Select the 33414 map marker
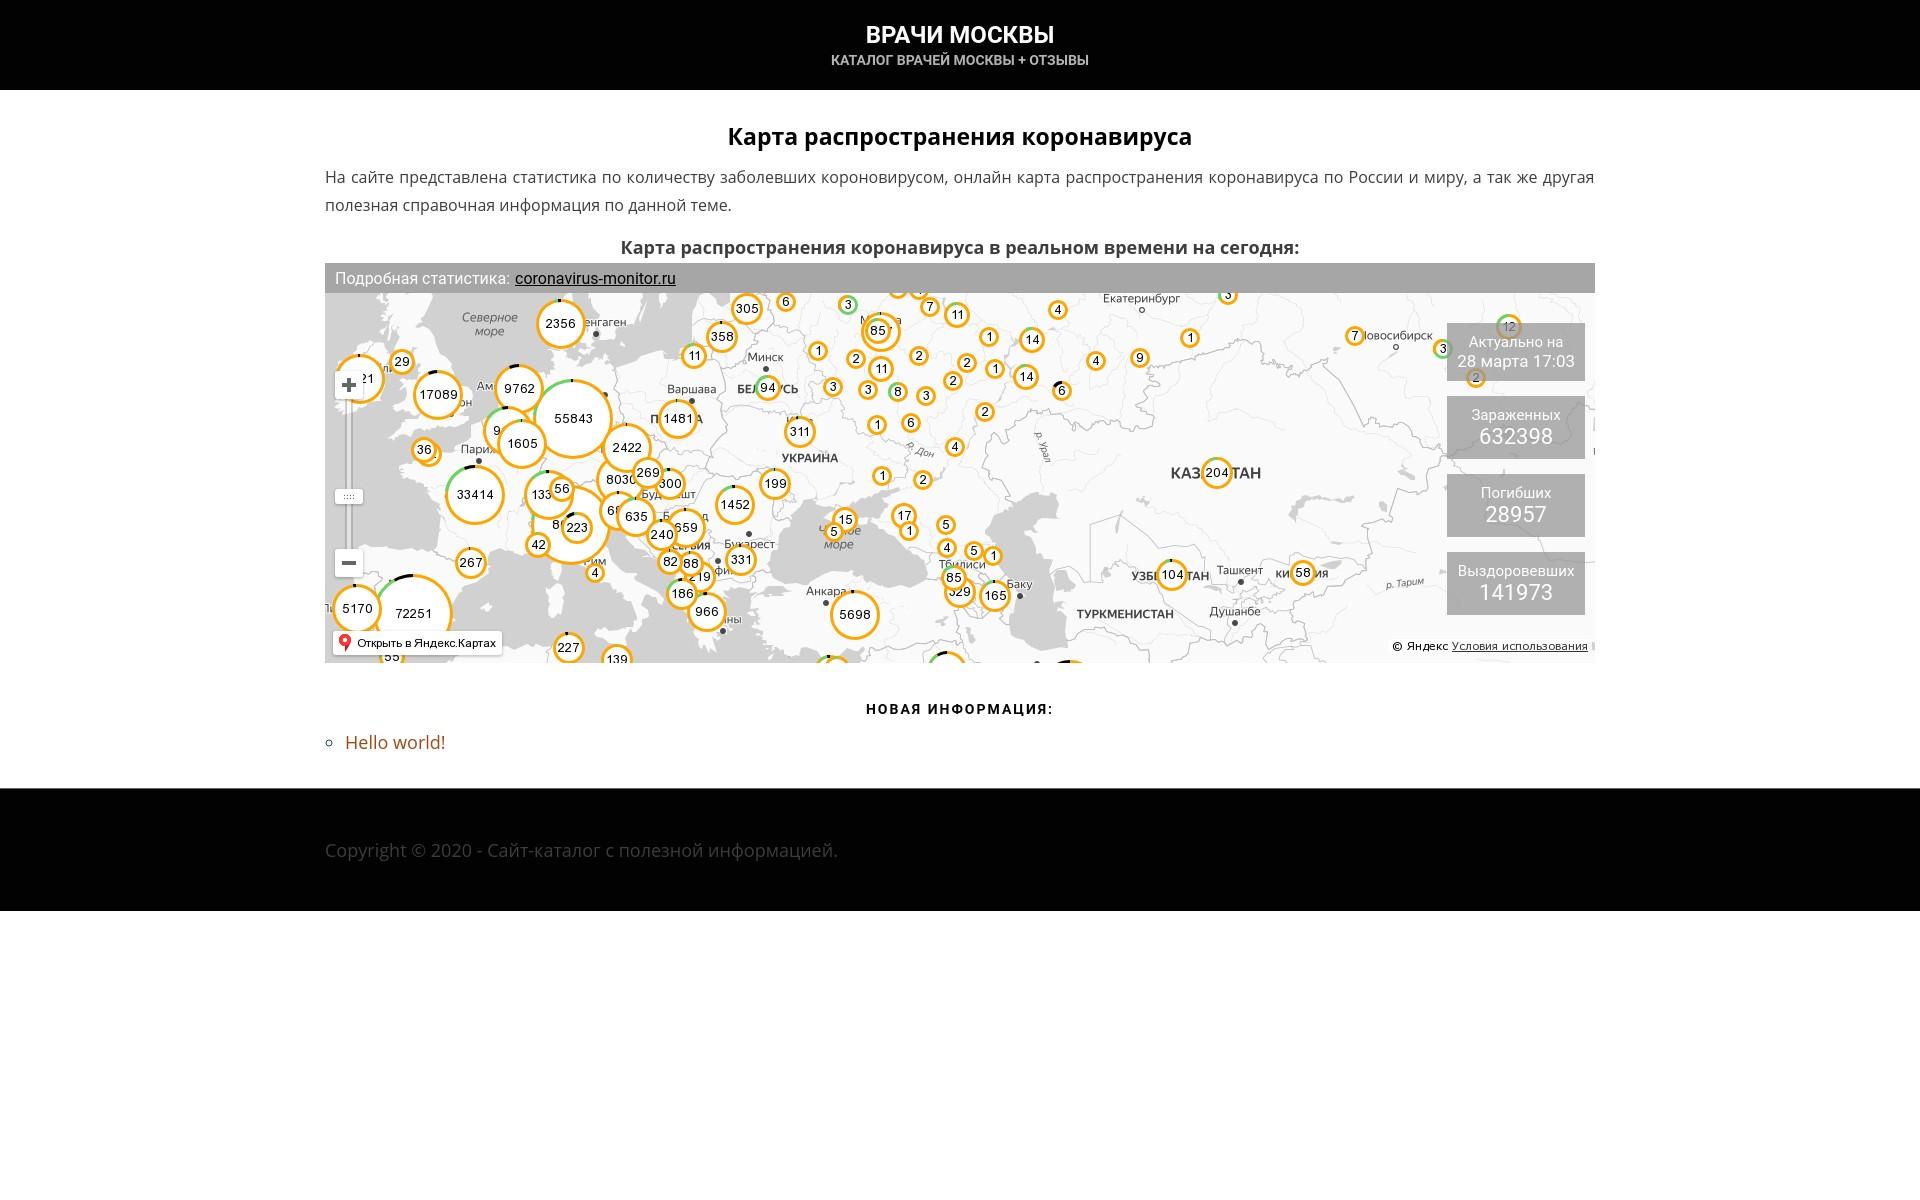The height and width of the screenshot is (1200, 1920). pyautogui.click(x=475, y=495)
